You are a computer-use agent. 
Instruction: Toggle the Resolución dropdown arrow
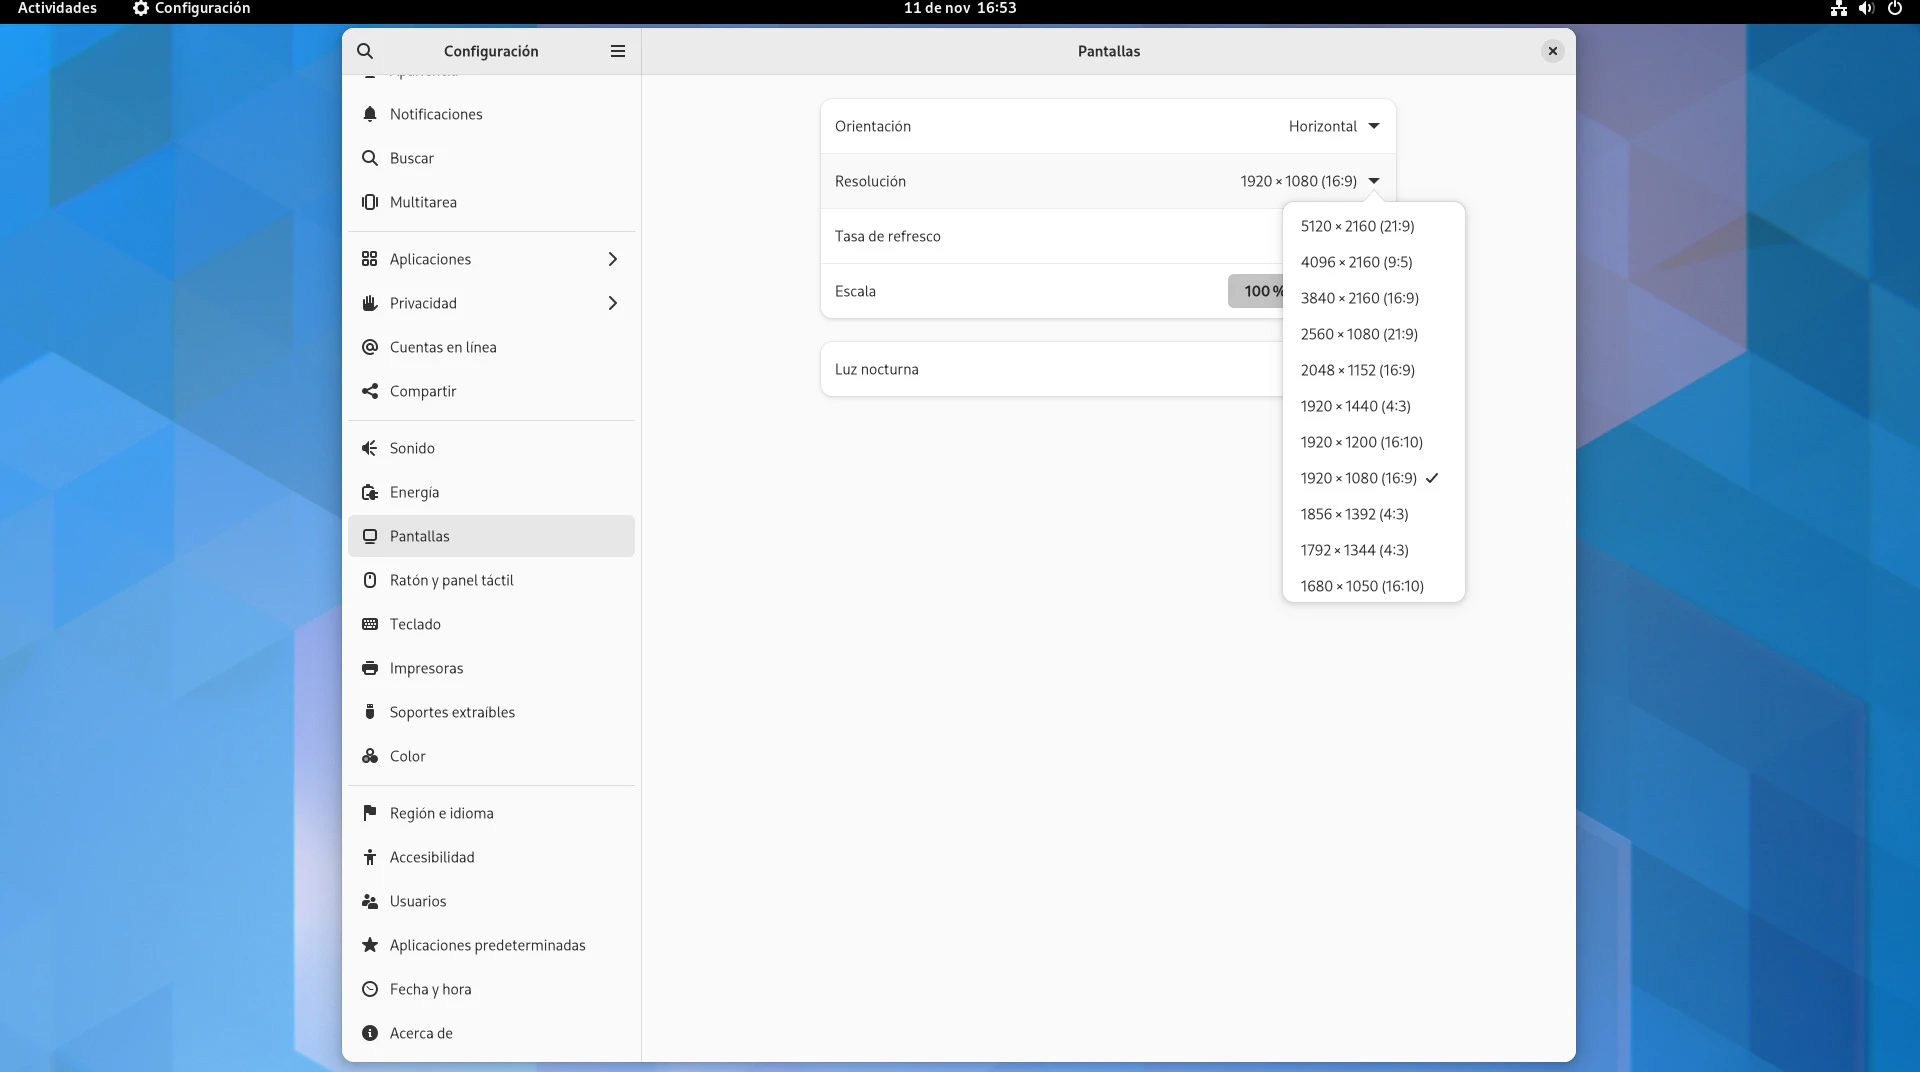1374,181
